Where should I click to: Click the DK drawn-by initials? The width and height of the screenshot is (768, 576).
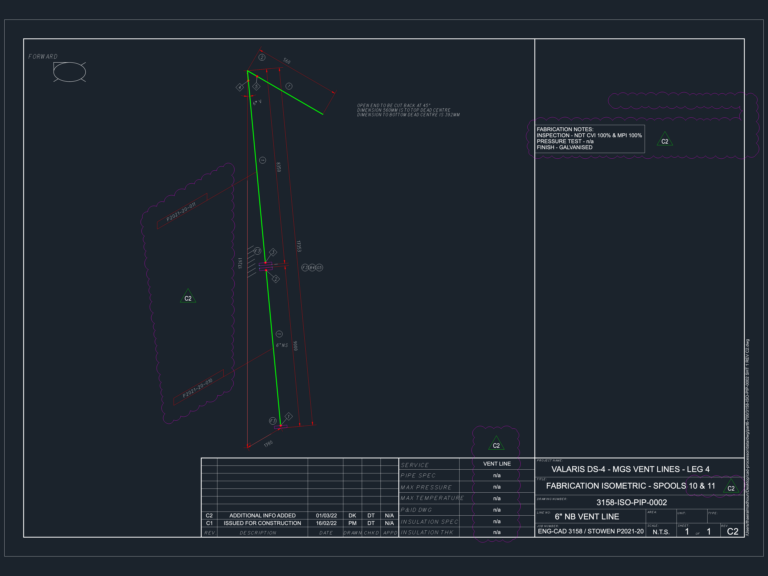tap(352, 515)
